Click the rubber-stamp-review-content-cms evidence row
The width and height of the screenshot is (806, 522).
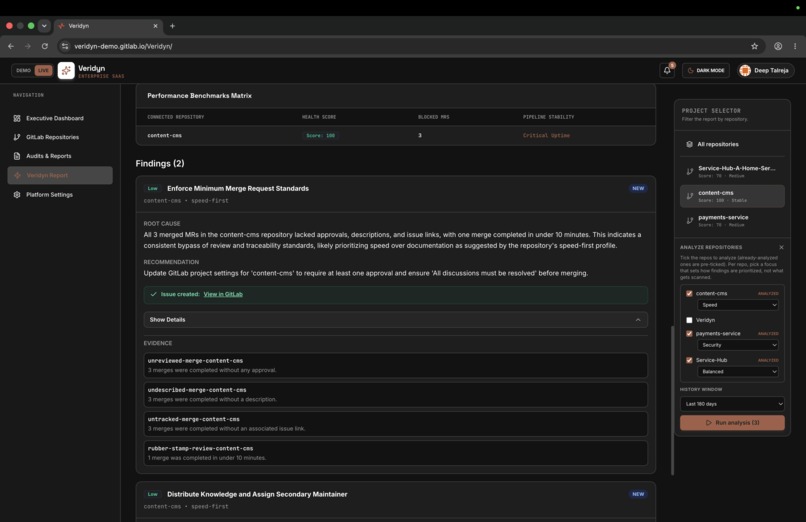tap(395, 453)
